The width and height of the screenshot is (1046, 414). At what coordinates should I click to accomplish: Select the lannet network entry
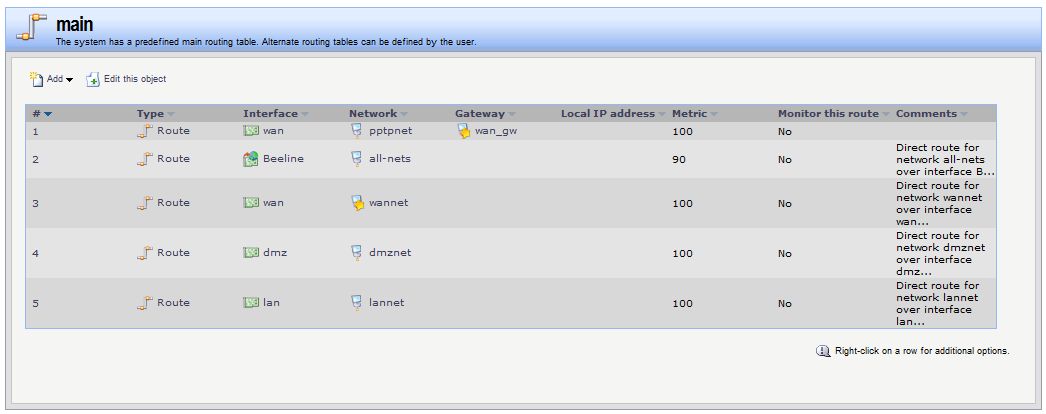click(386, 303)
